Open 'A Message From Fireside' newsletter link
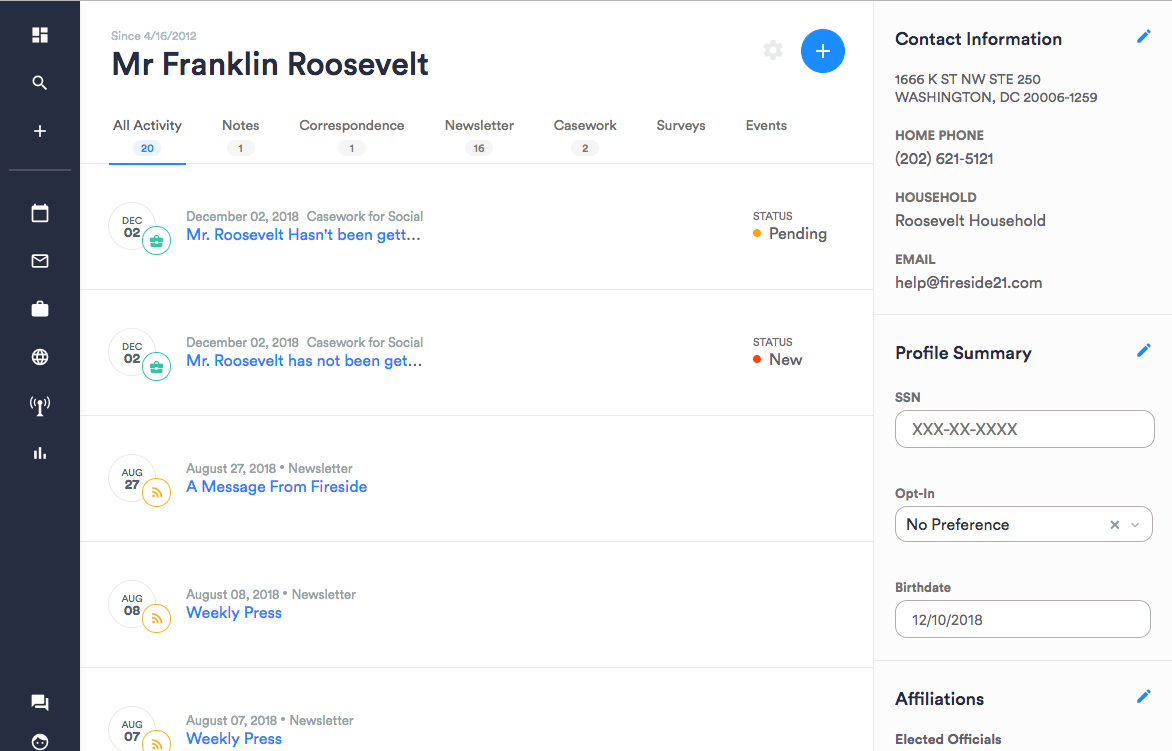1172x751 pixels. point(276,487)
